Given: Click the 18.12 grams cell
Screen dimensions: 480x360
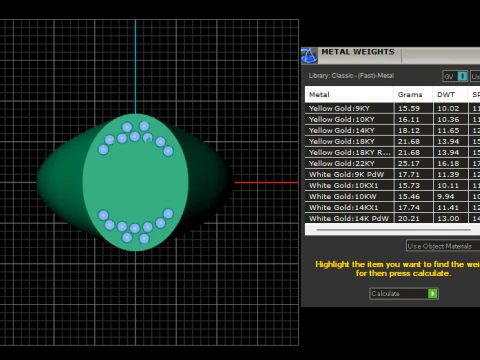Looking at the screenshot, I should [413, 130].
